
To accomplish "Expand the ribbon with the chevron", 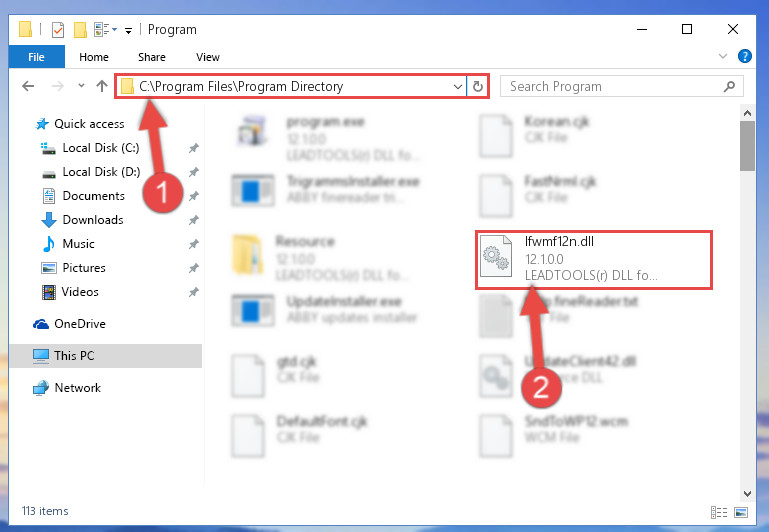I will coord(722,56).
